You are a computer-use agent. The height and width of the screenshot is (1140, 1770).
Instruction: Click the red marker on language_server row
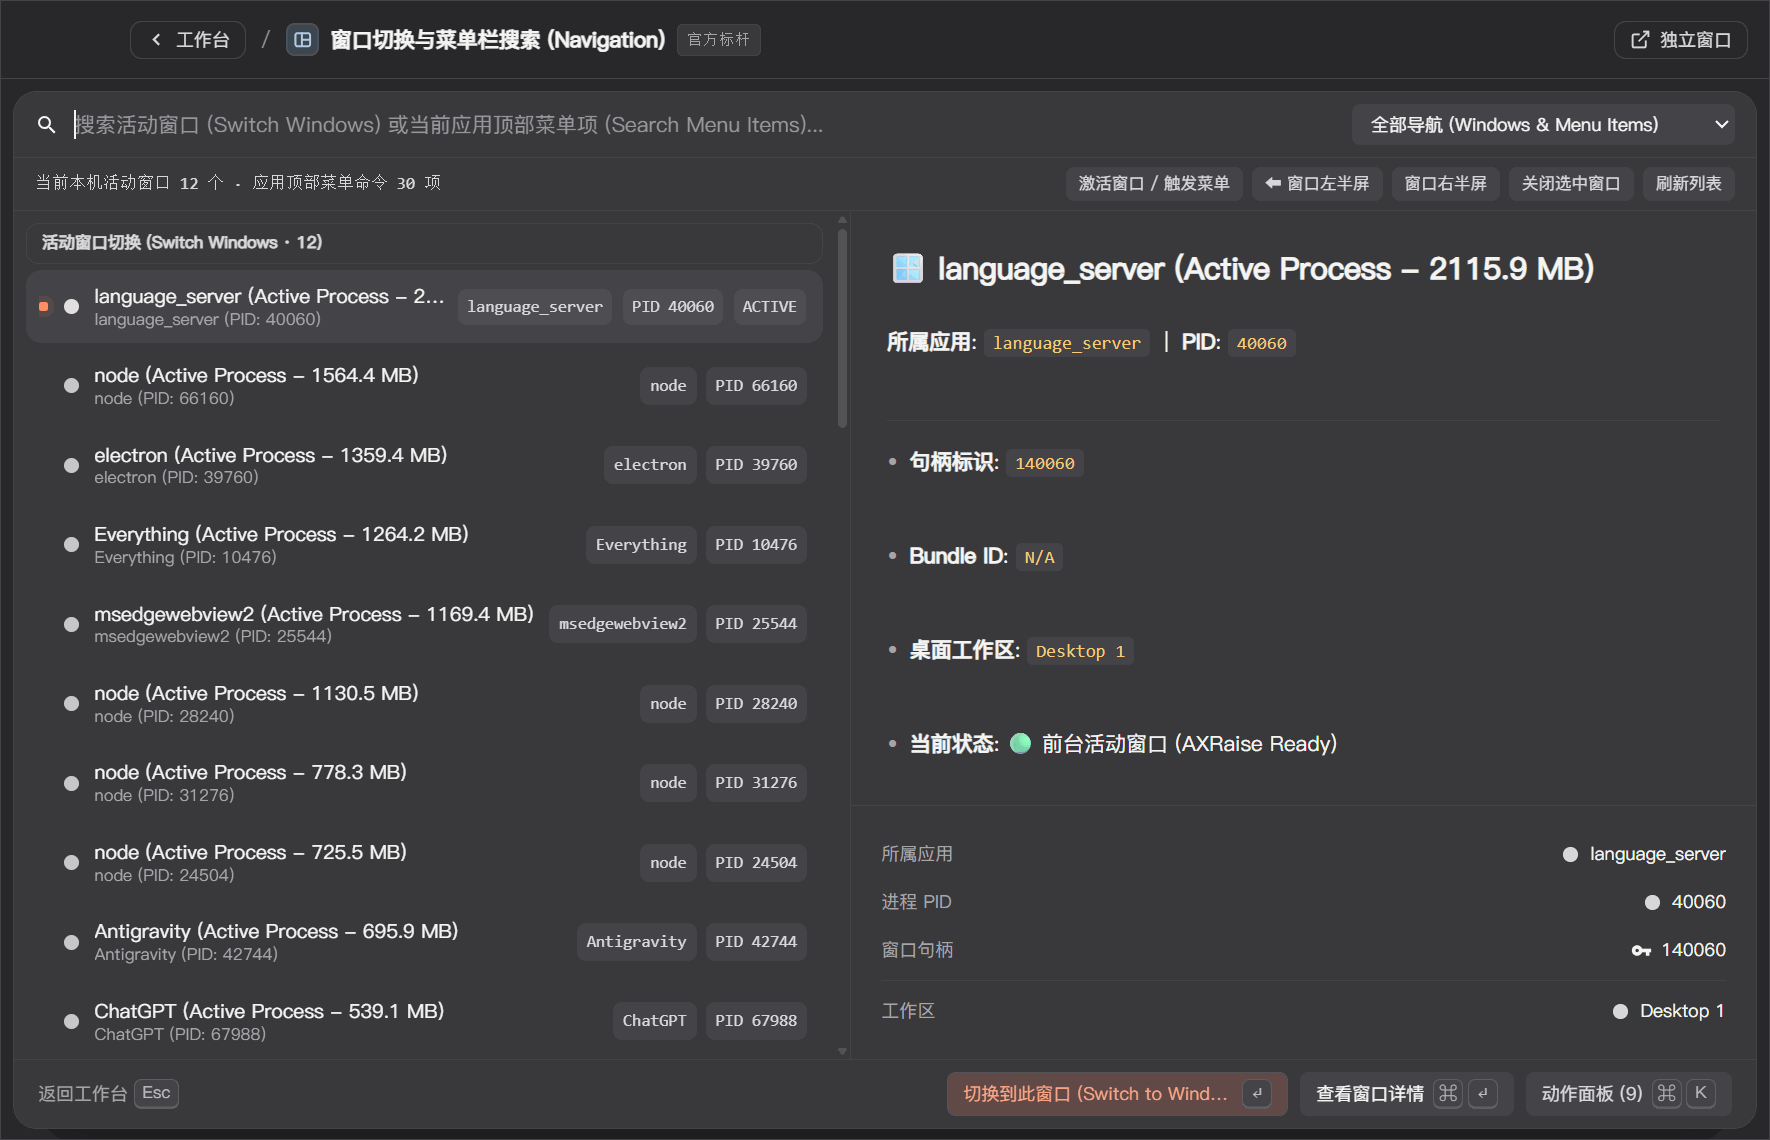click(x=43, y=306)
